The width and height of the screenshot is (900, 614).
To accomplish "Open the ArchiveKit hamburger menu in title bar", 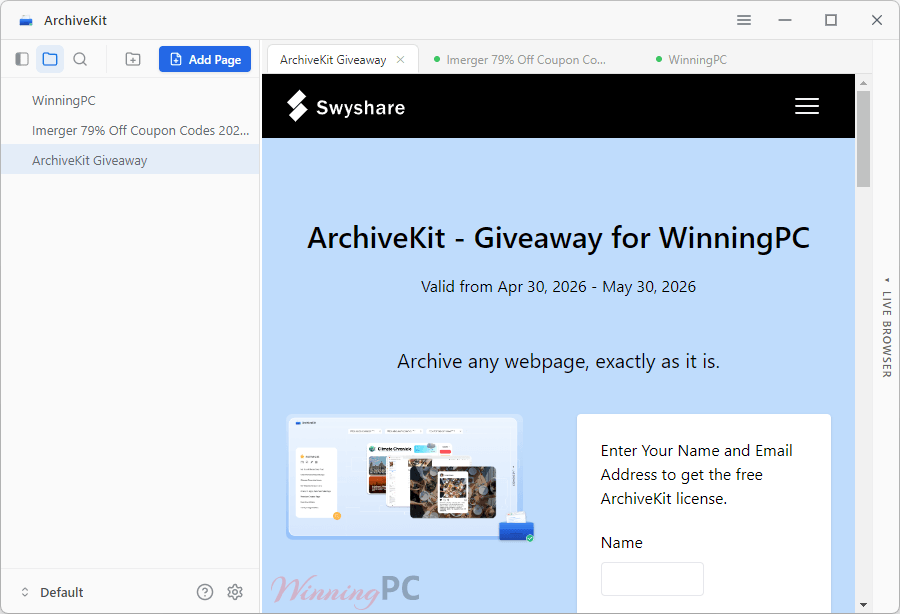I will click(x=744, y=20).
